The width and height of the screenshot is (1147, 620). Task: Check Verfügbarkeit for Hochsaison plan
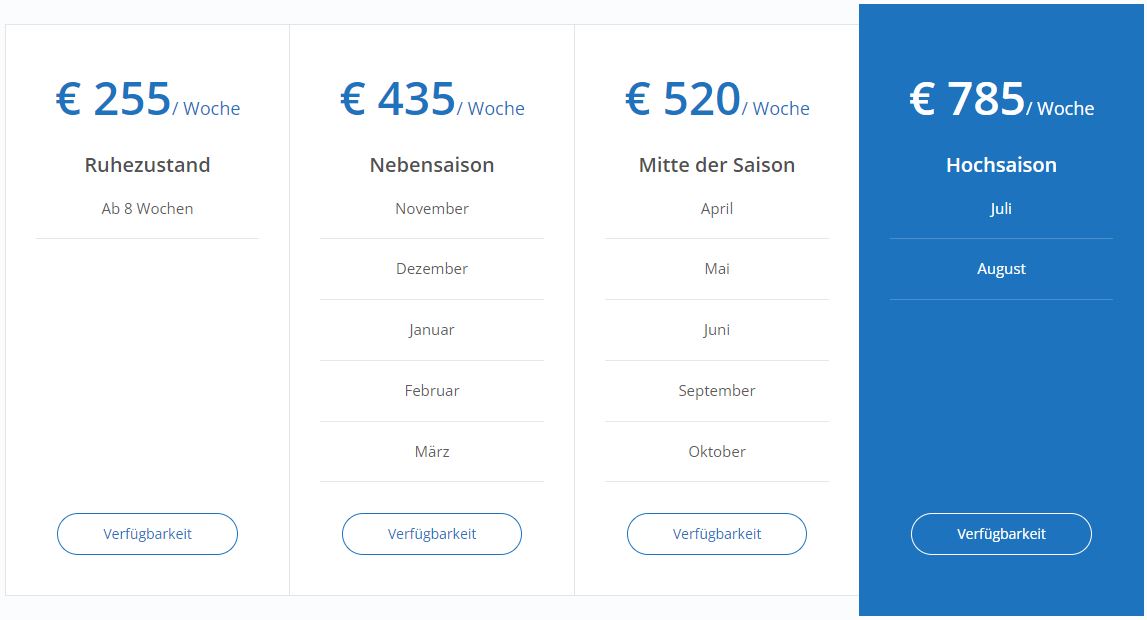point(1001,534)
